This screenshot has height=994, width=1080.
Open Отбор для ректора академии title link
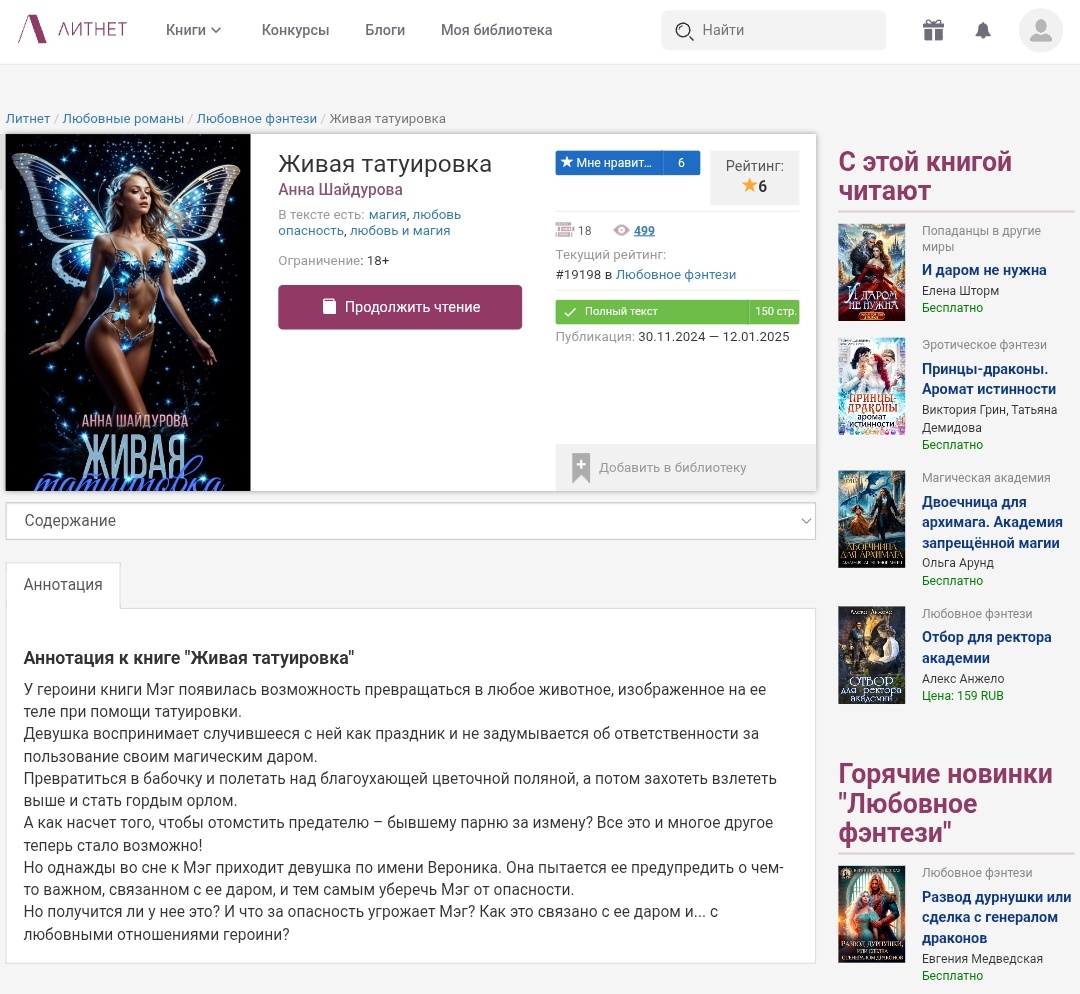[x=987, y=648]
